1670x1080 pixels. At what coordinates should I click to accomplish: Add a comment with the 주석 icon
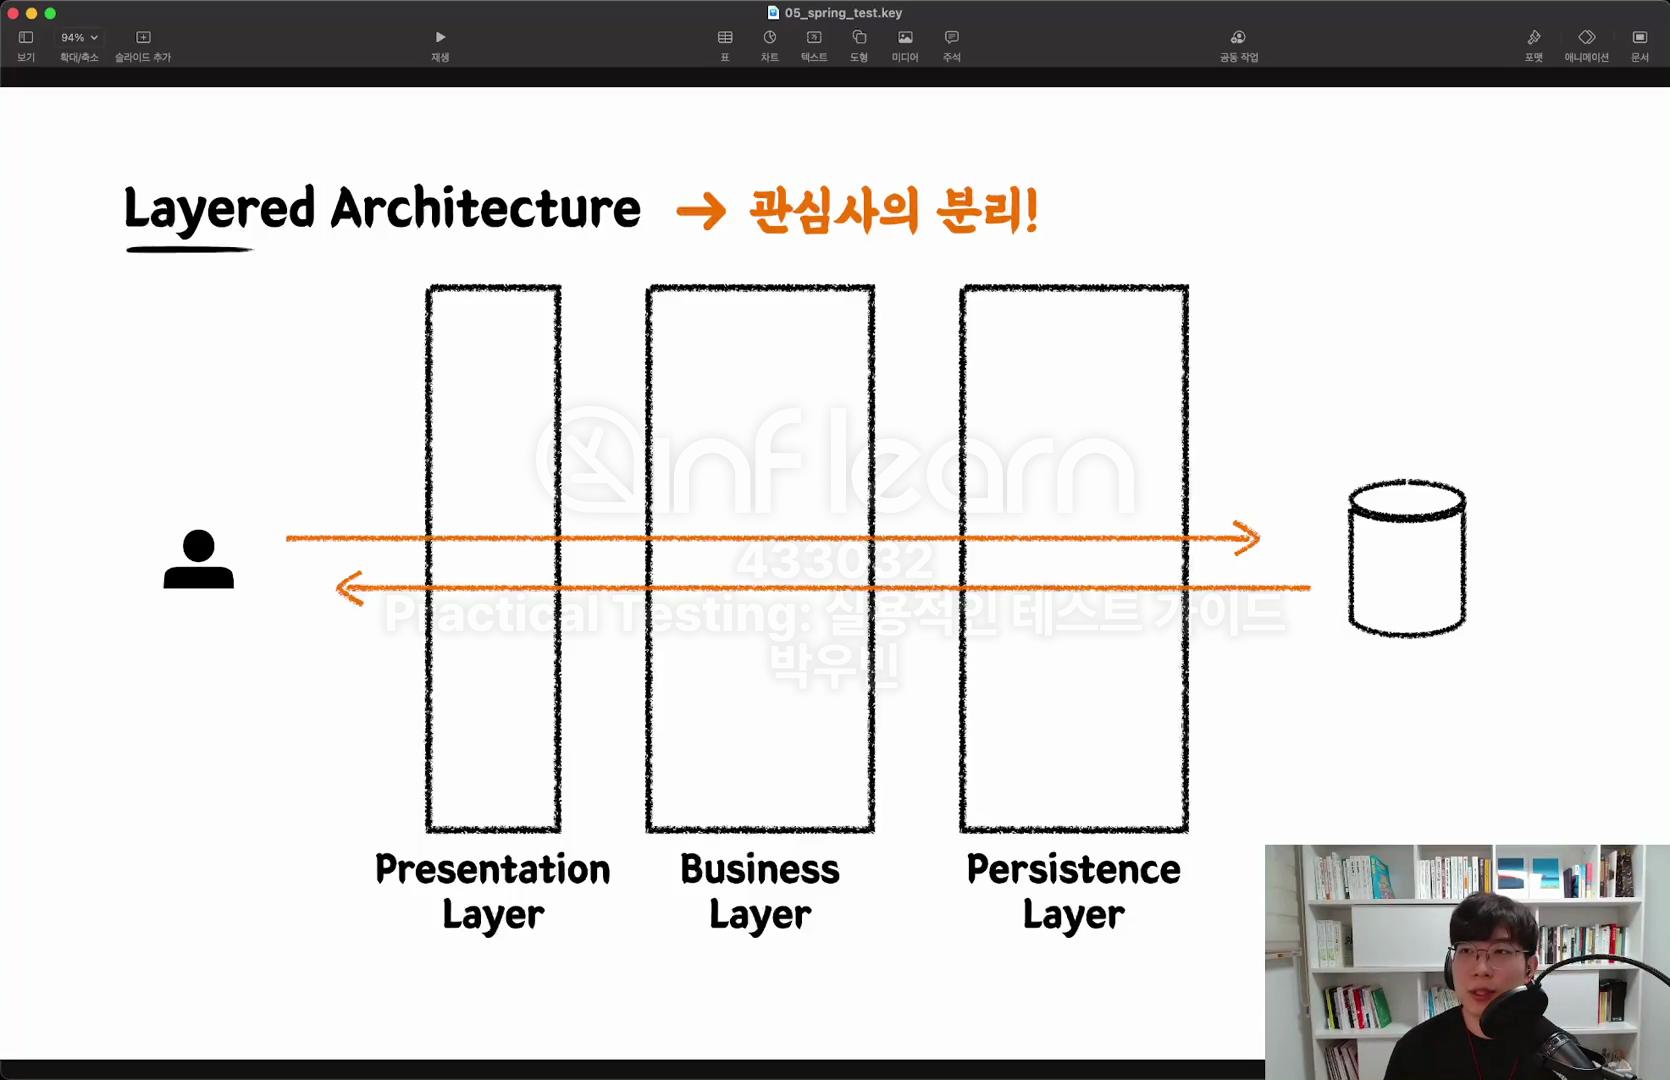[x=952, y=45]
